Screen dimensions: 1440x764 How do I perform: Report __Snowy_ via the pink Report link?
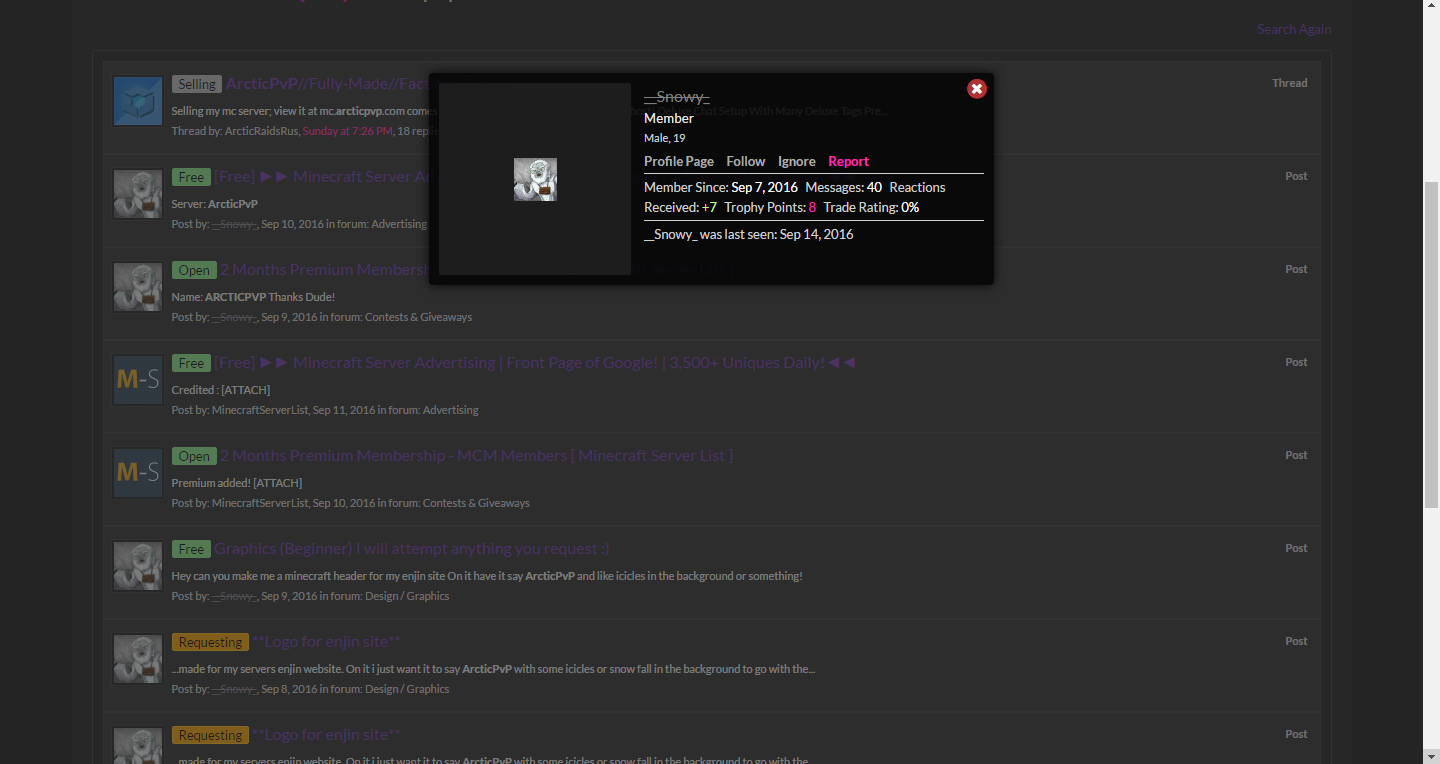[848, 161]
